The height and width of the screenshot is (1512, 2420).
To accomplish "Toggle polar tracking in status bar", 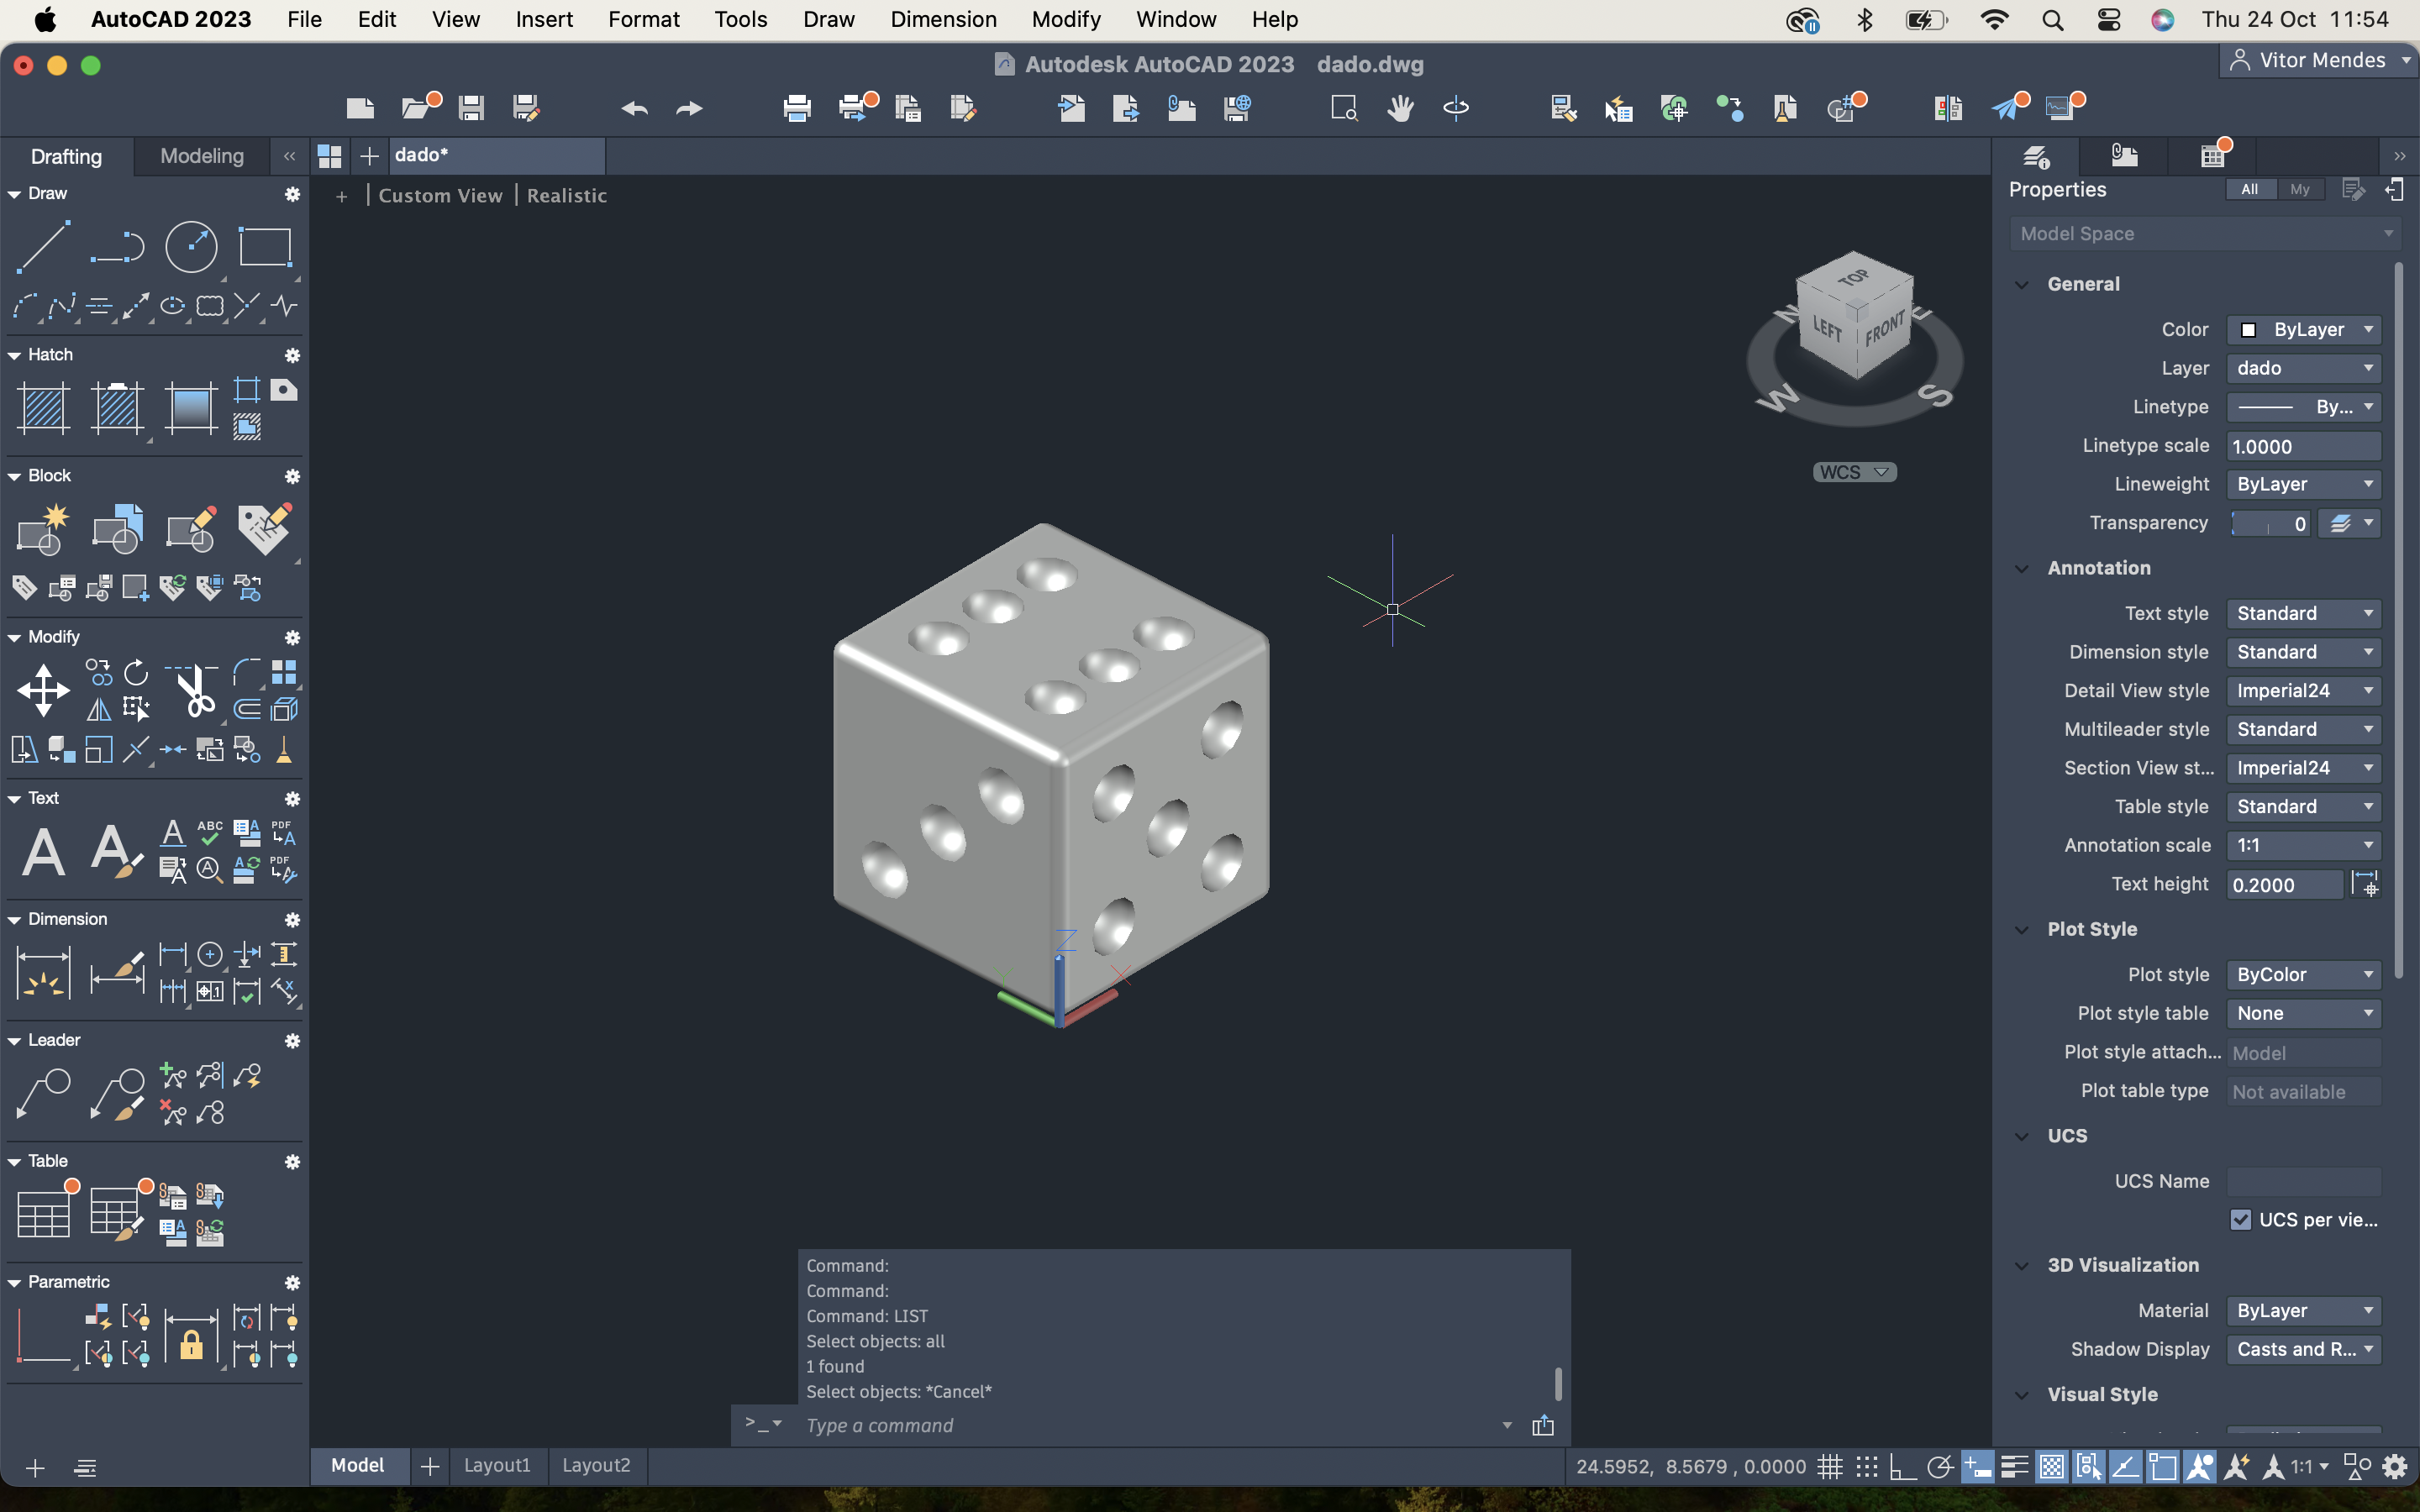I will point(1940,1467).
